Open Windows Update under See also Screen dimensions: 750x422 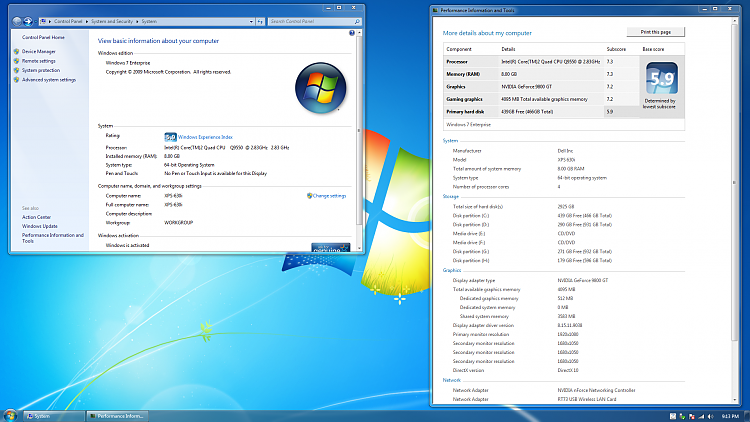[40, 226]
